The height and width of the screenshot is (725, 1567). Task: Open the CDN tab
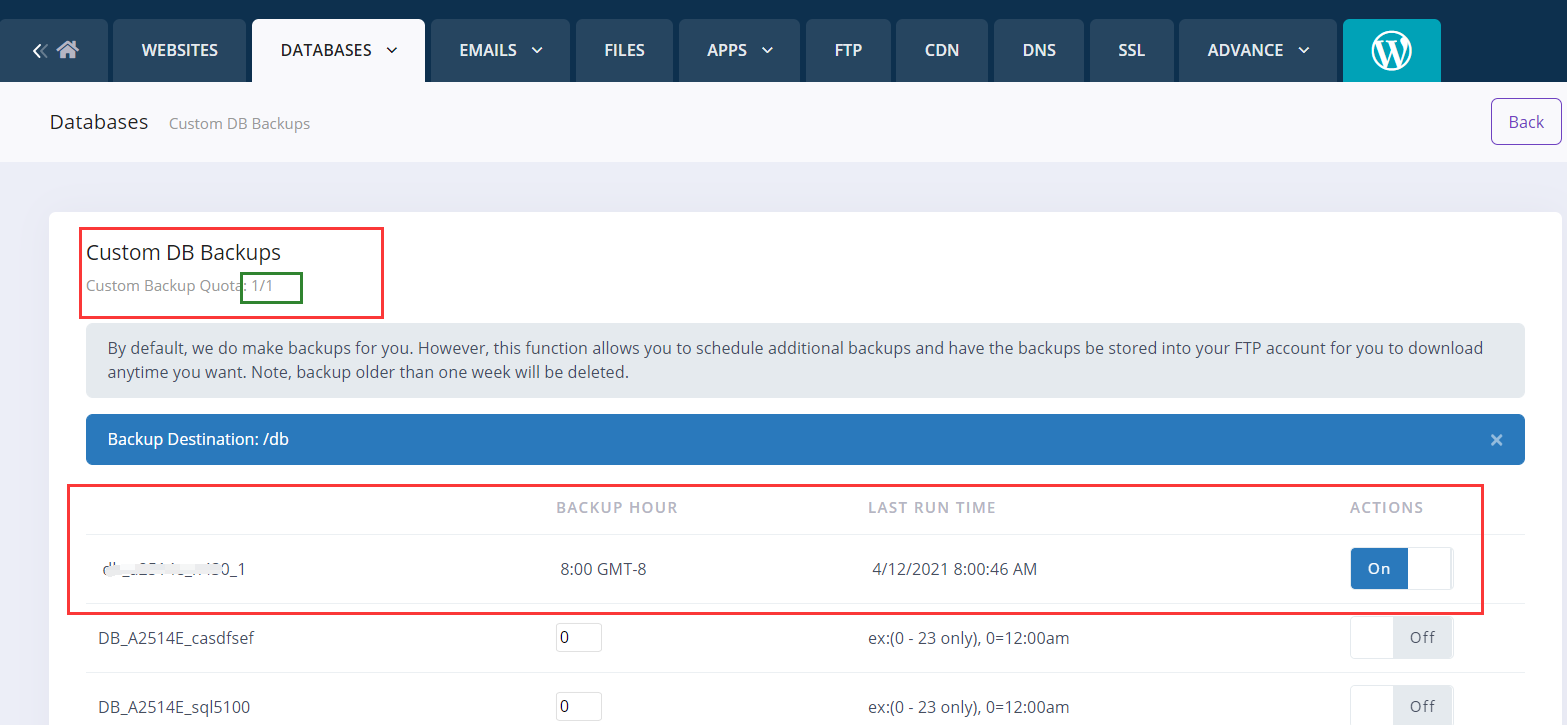tap(942, 50)
